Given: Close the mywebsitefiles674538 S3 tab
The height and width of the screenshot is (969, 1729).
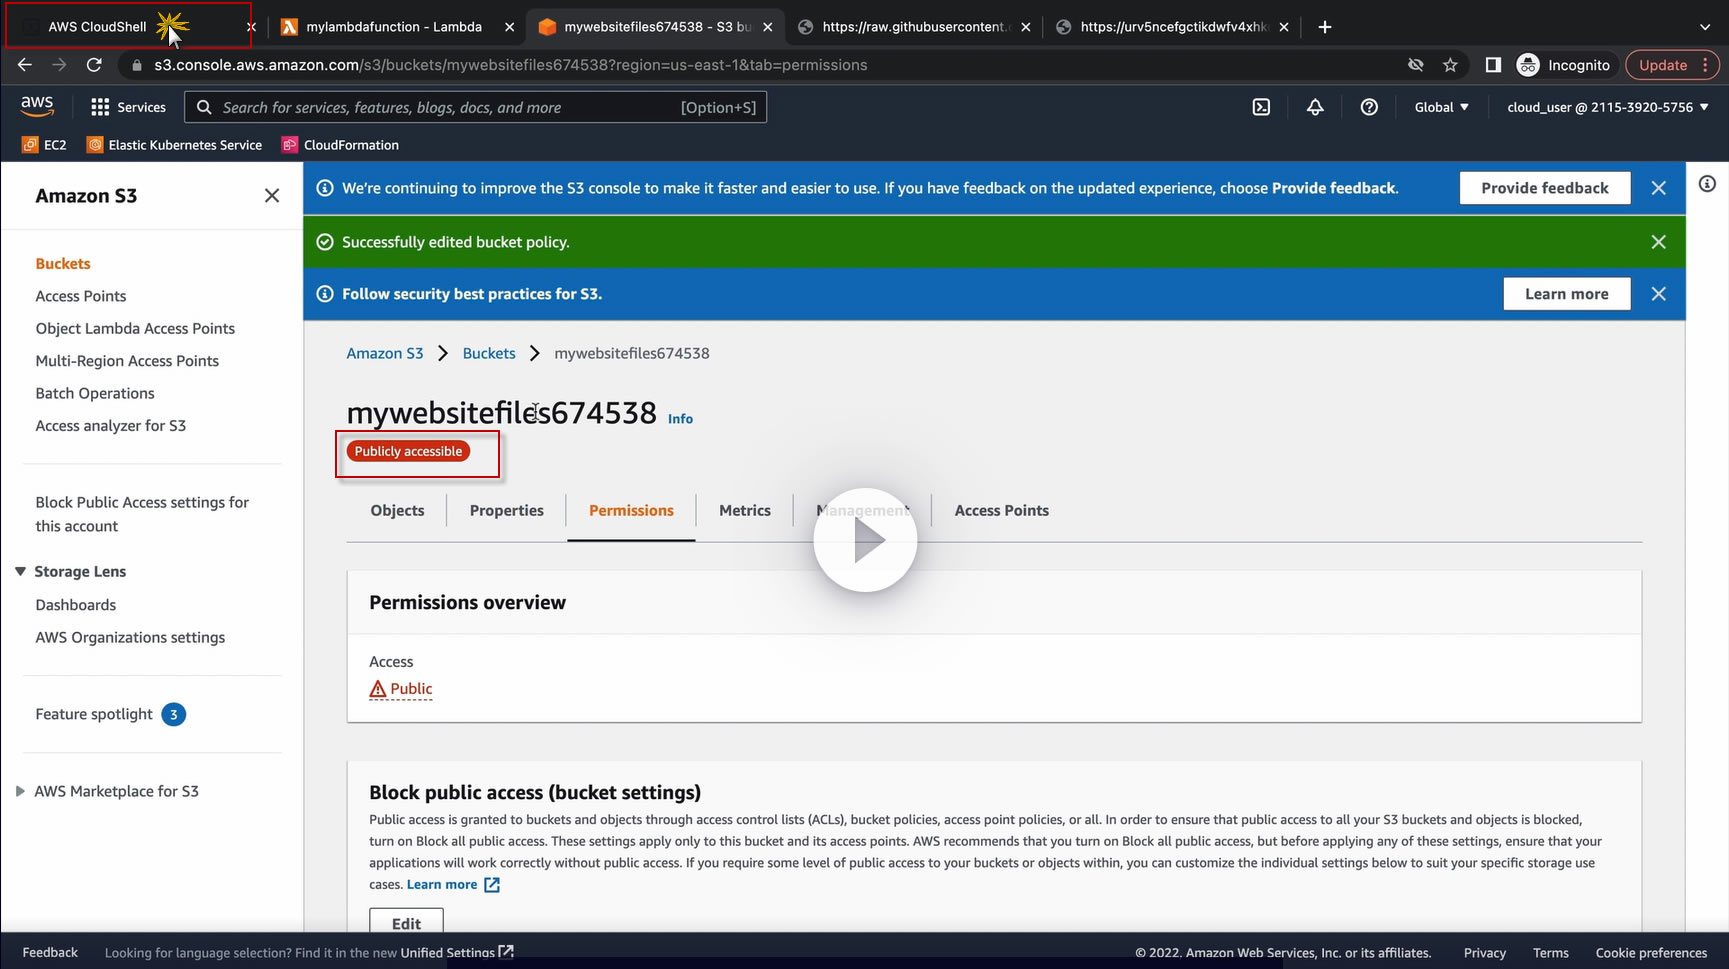Looking at the screenshot, I should 767,27.
